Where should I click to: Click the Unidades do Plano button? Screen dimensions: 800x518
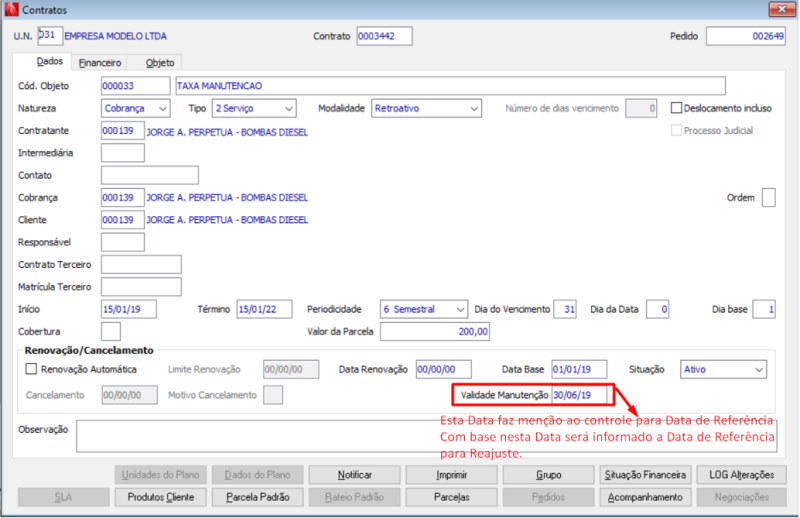click(x=161, y=475)
